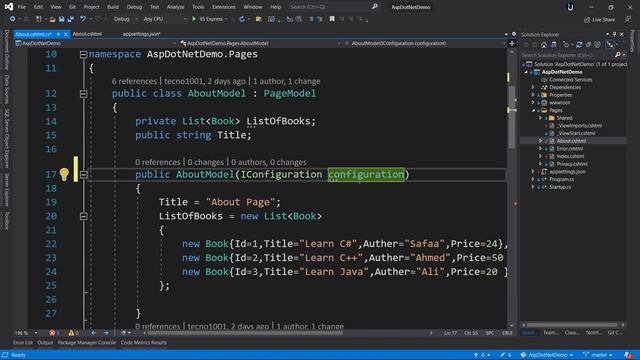
Task: Click the warning count icon below editor
Action: pos(71,333)
